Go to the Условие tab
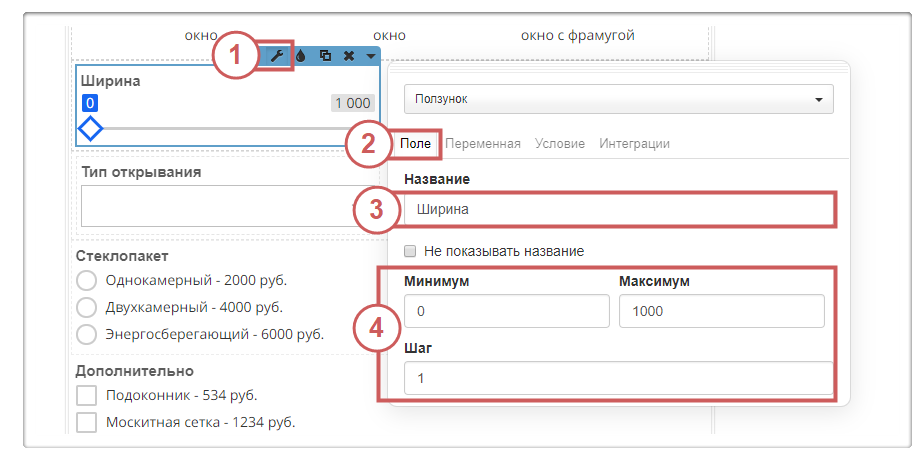The image size is (923, 459). (560, 144)
